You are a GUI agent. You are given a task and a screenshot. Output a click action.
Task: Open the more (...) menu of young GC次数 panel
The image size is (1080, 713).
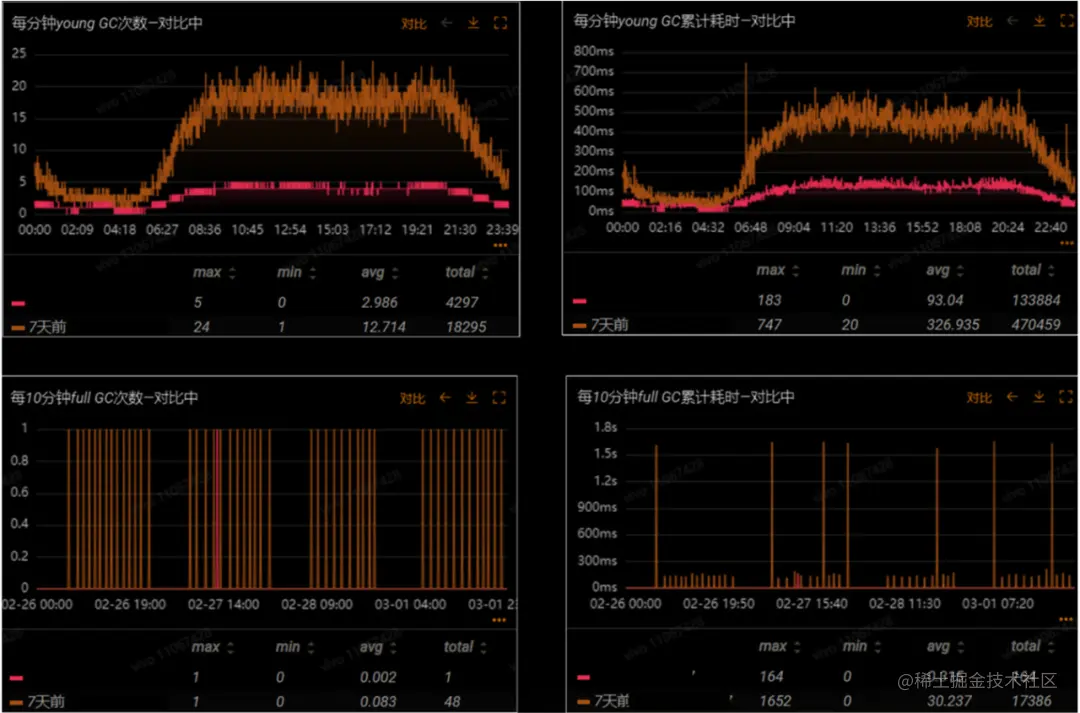point(500,245)
